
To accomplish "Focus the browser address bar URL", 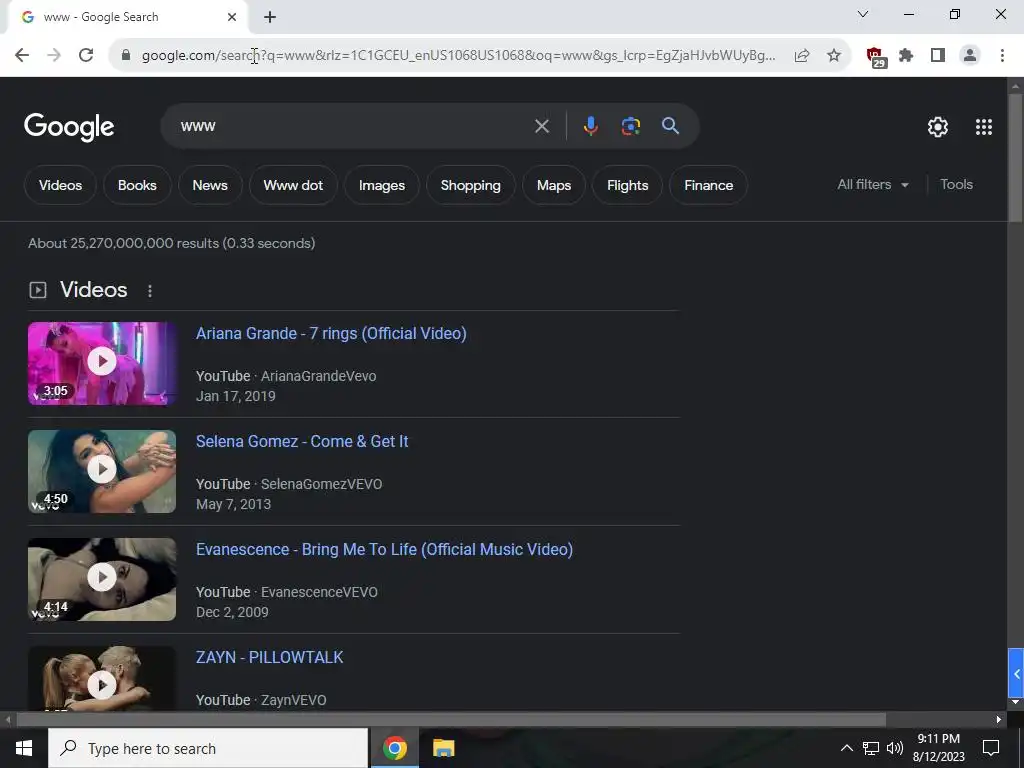I will (458, 56).
